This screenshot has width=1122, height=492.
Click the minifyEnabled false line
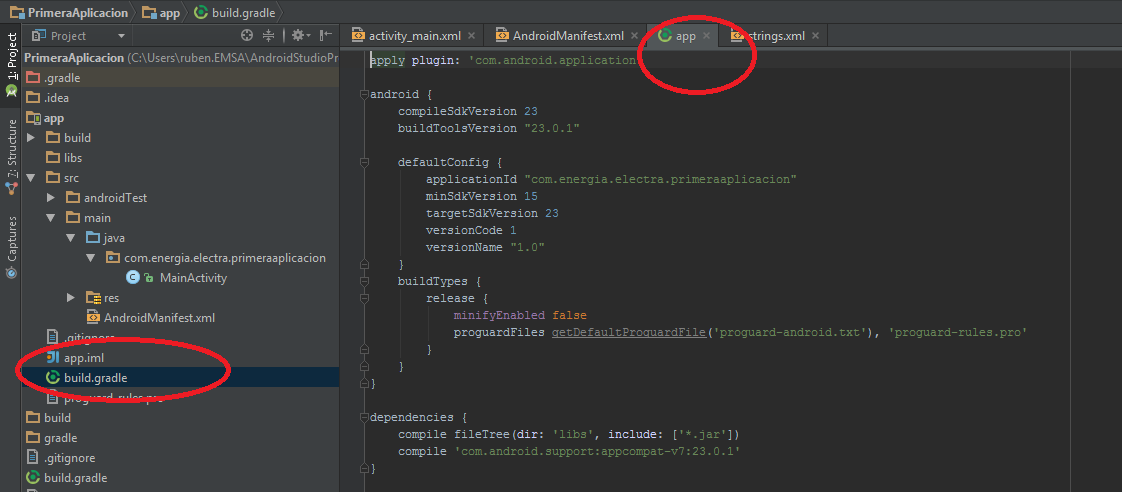tap(520, 315)
